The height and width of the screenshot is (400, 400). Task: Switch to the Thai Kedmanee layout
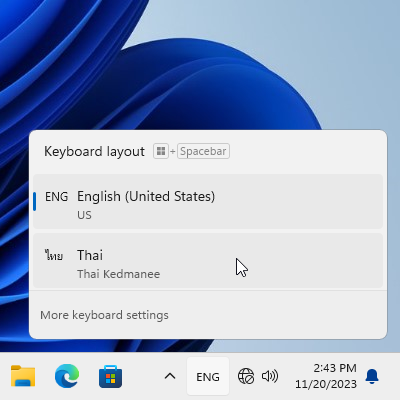coord(208,260)
